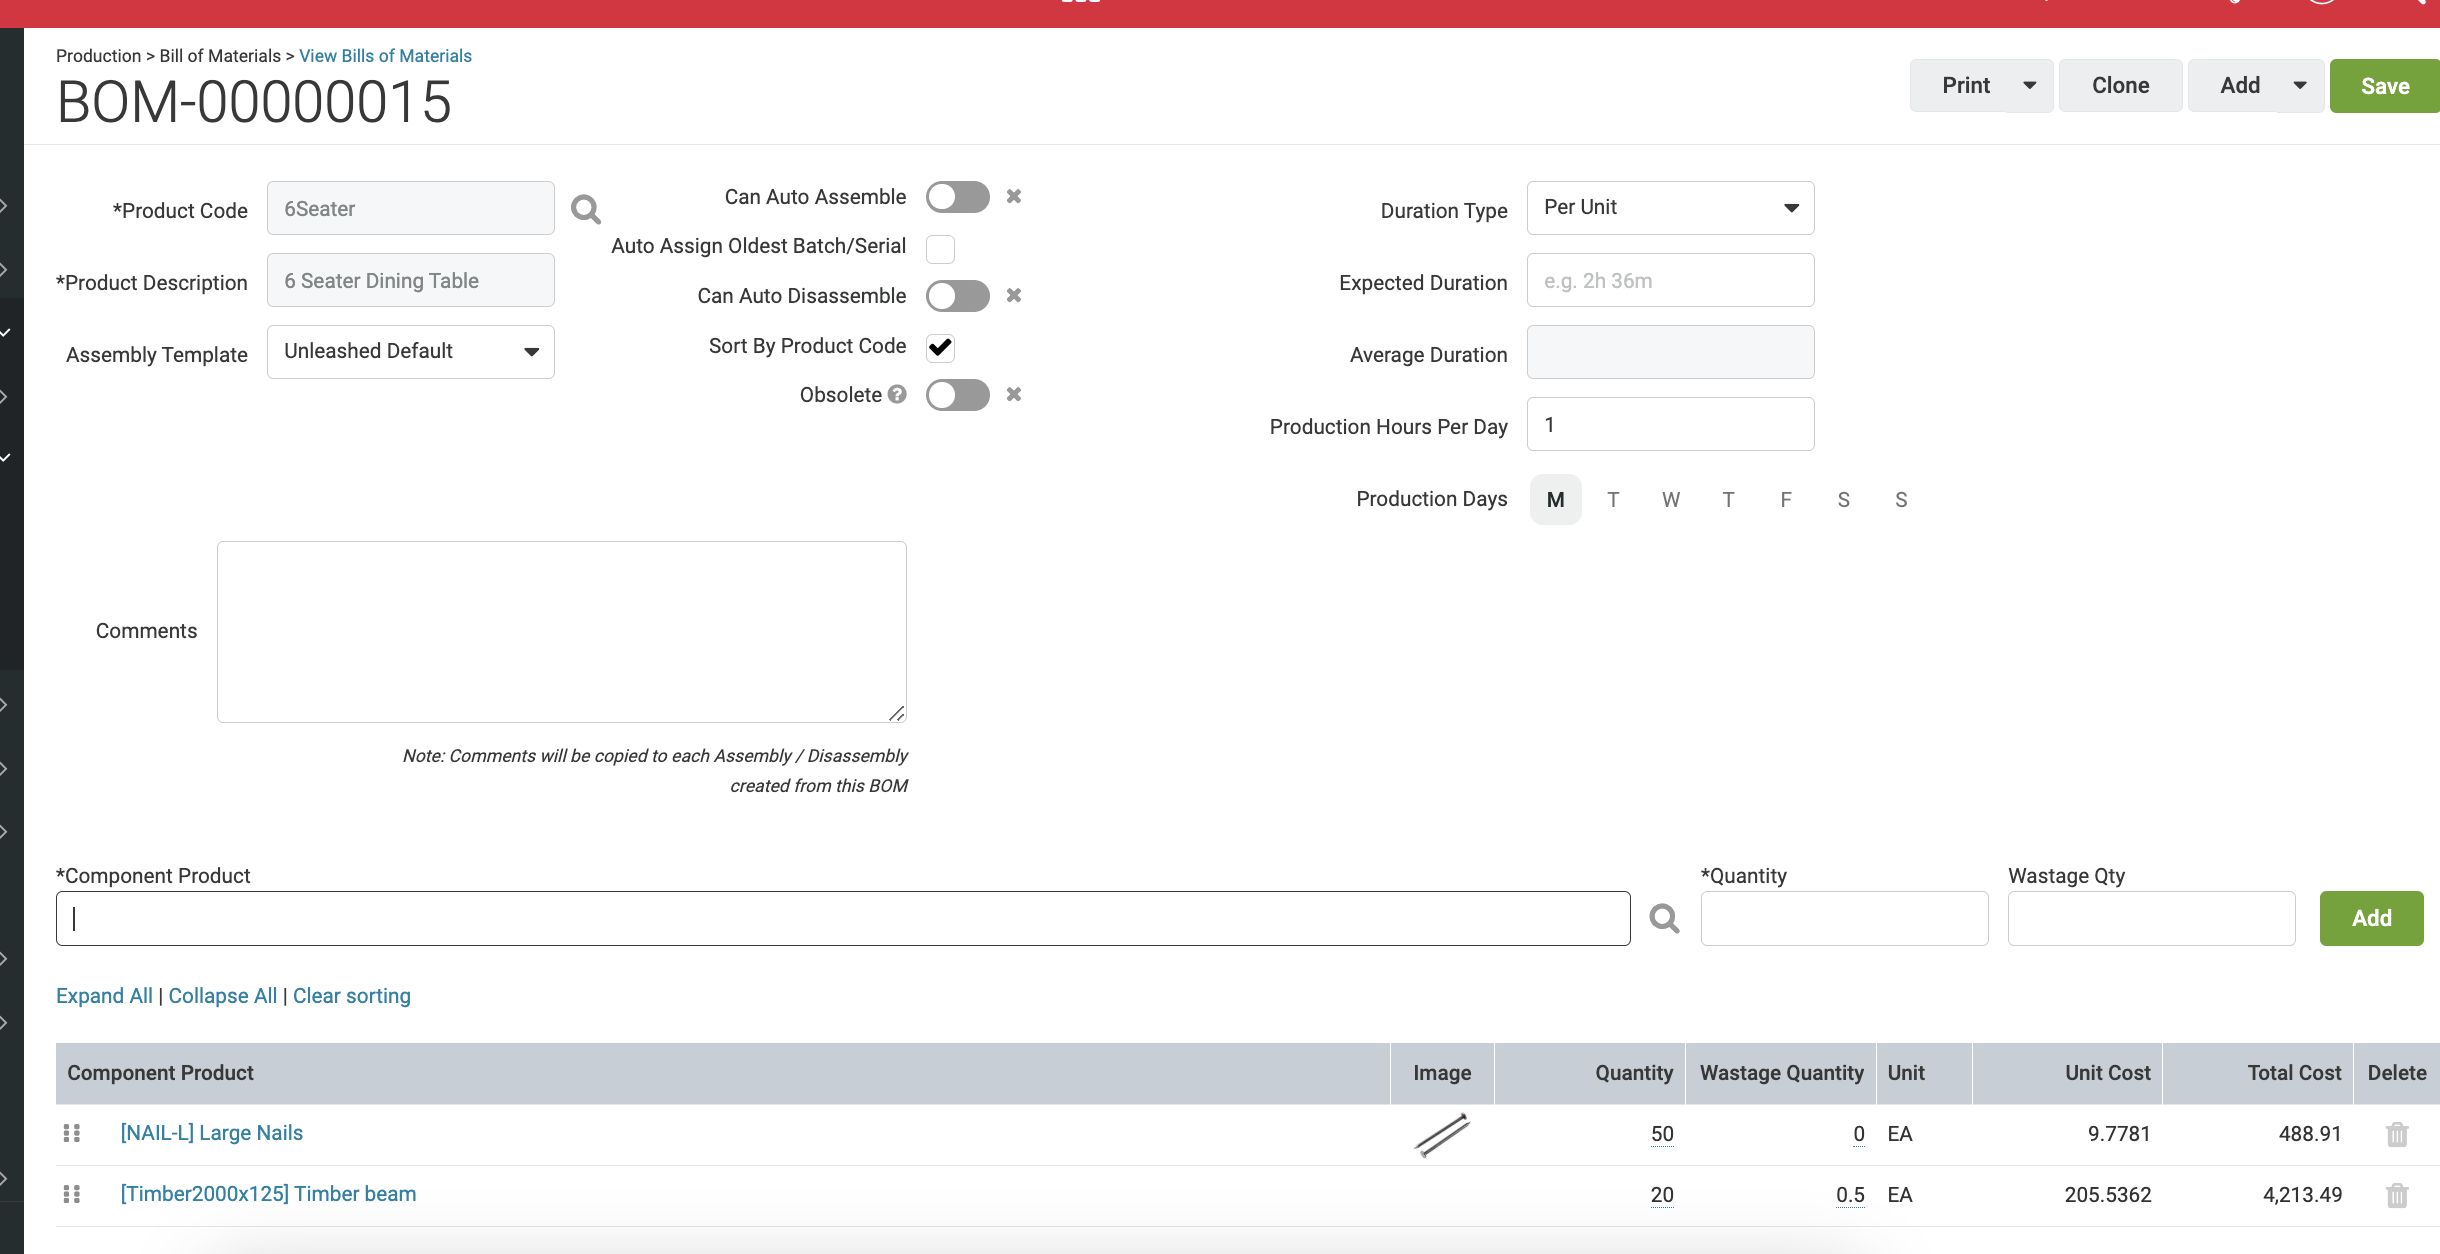Open the Assembly Template dropdown

410,351
